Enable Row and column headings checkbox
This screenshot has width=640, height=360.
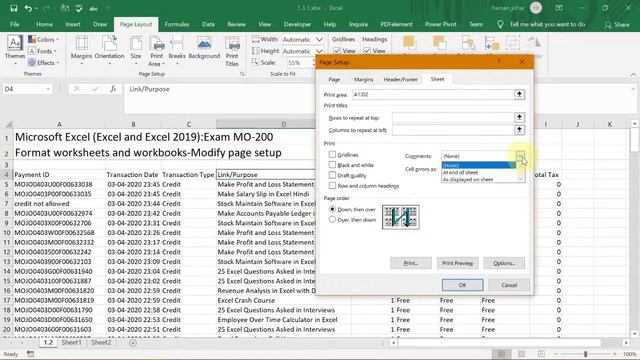[332, 186]
